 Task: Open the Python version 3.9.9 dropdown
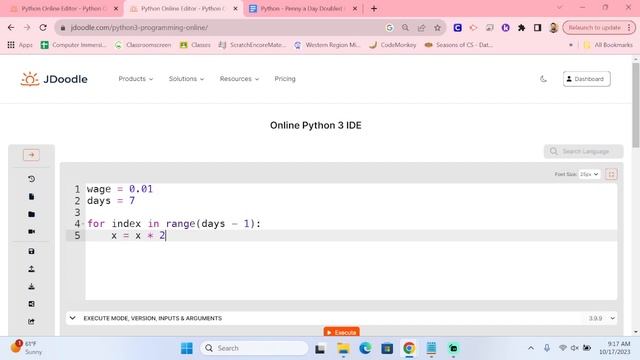602,318
